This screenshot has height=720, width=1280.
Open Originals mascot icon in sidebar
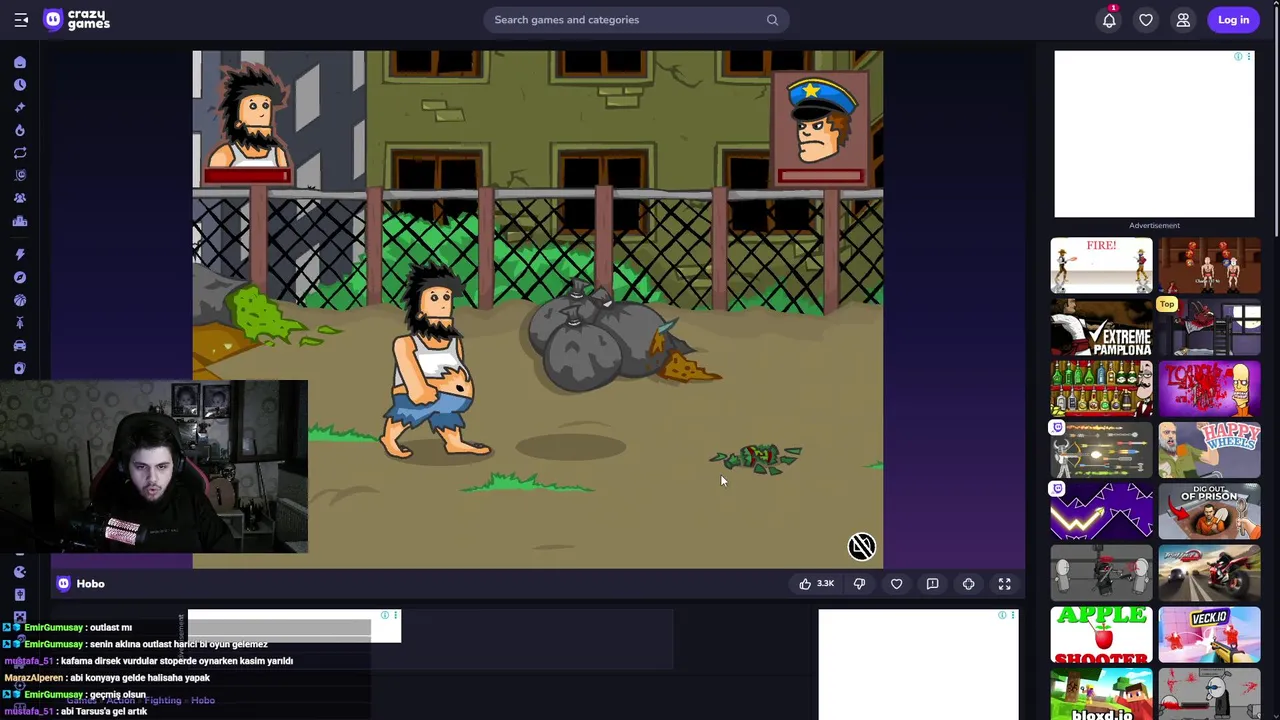pos(20,176)
